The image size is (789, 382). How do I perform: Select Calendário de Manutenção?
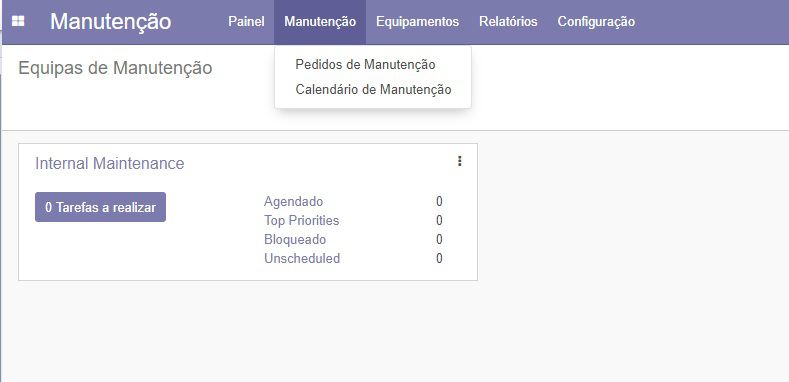pyautogui.click(x=373, y=90)
